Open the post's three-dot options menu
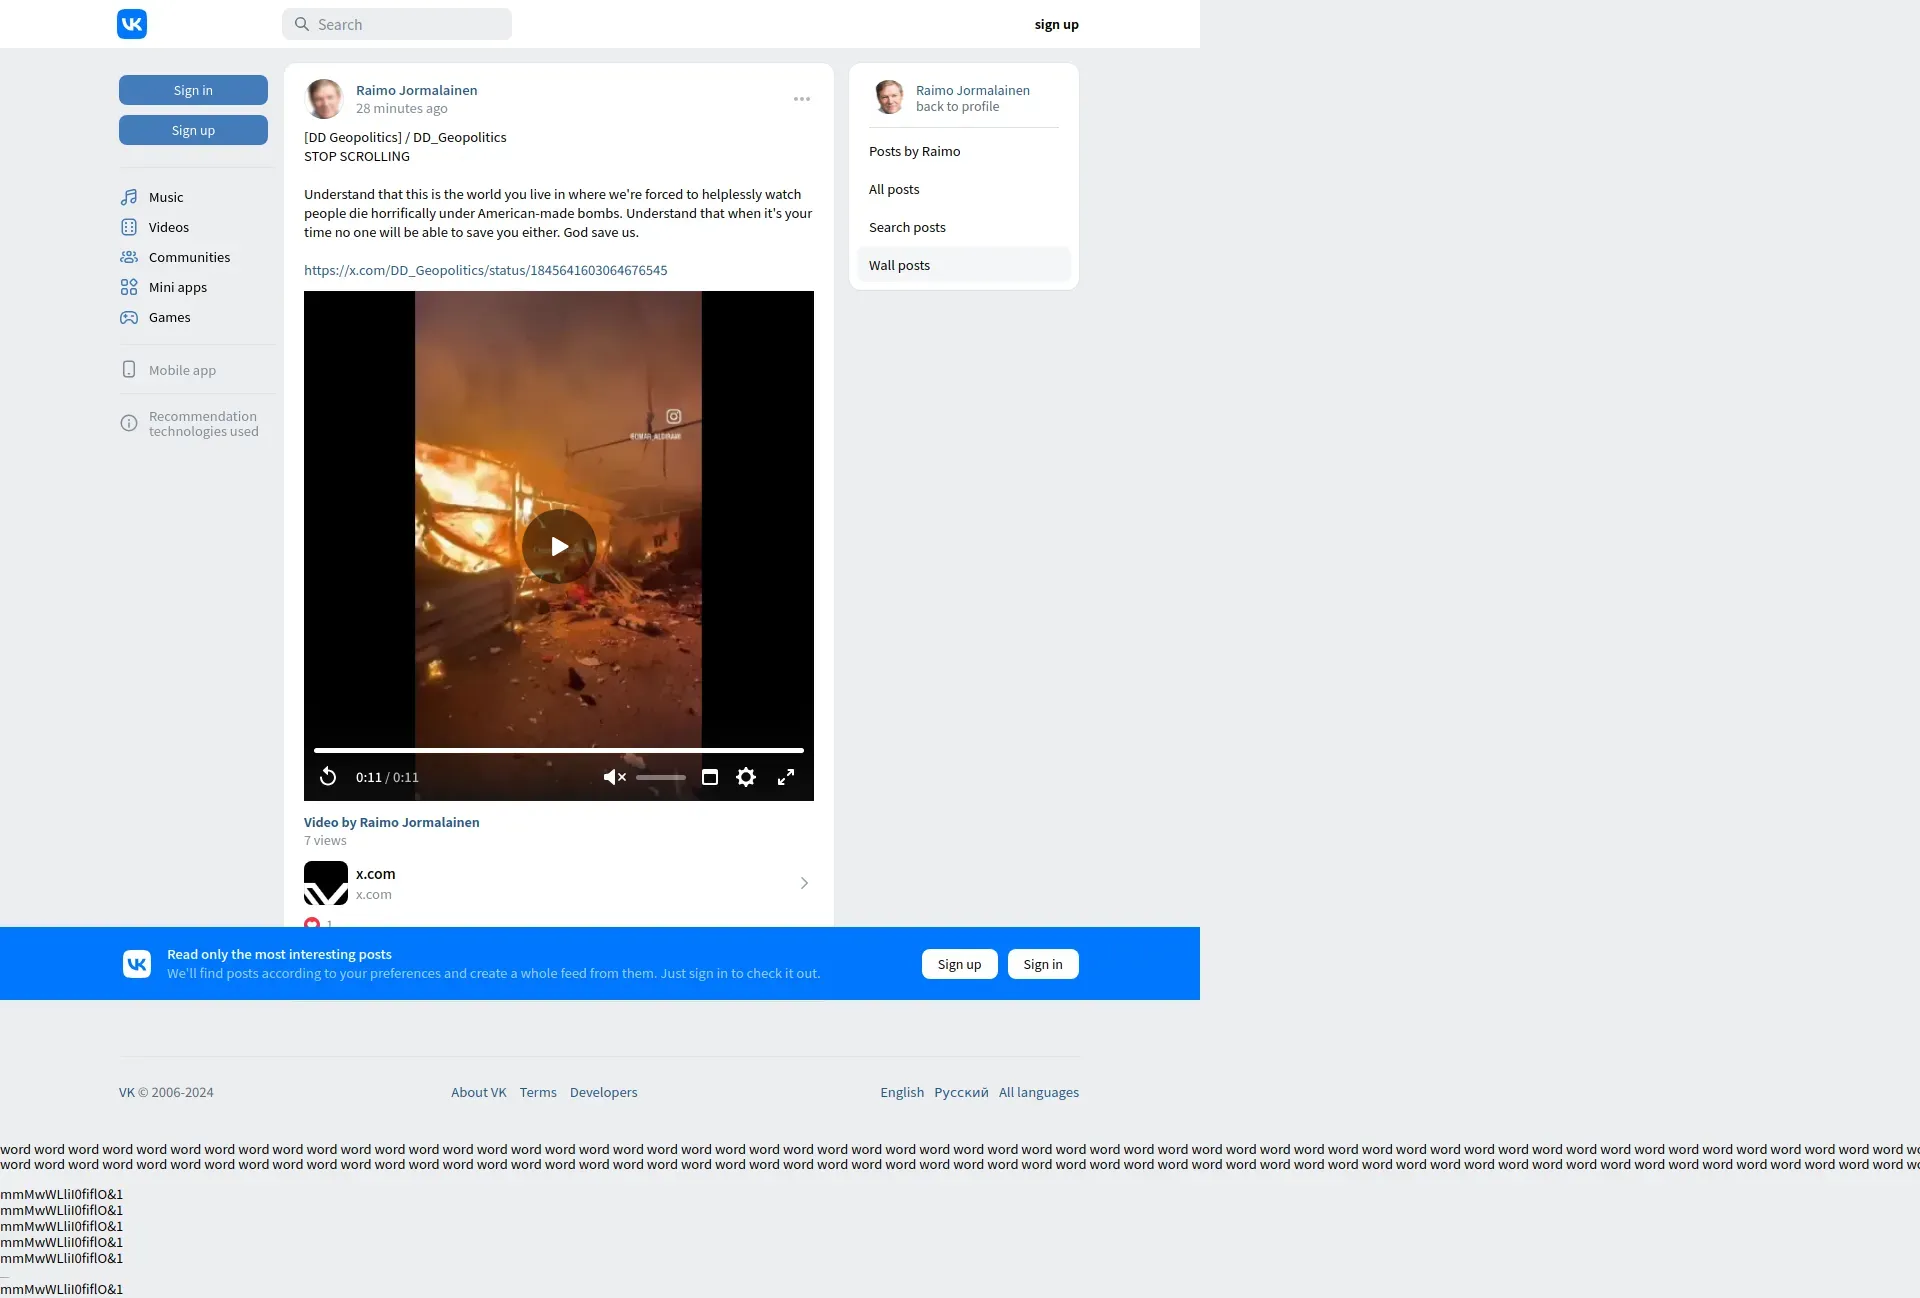1920x1298 pixels. (802, 99)
